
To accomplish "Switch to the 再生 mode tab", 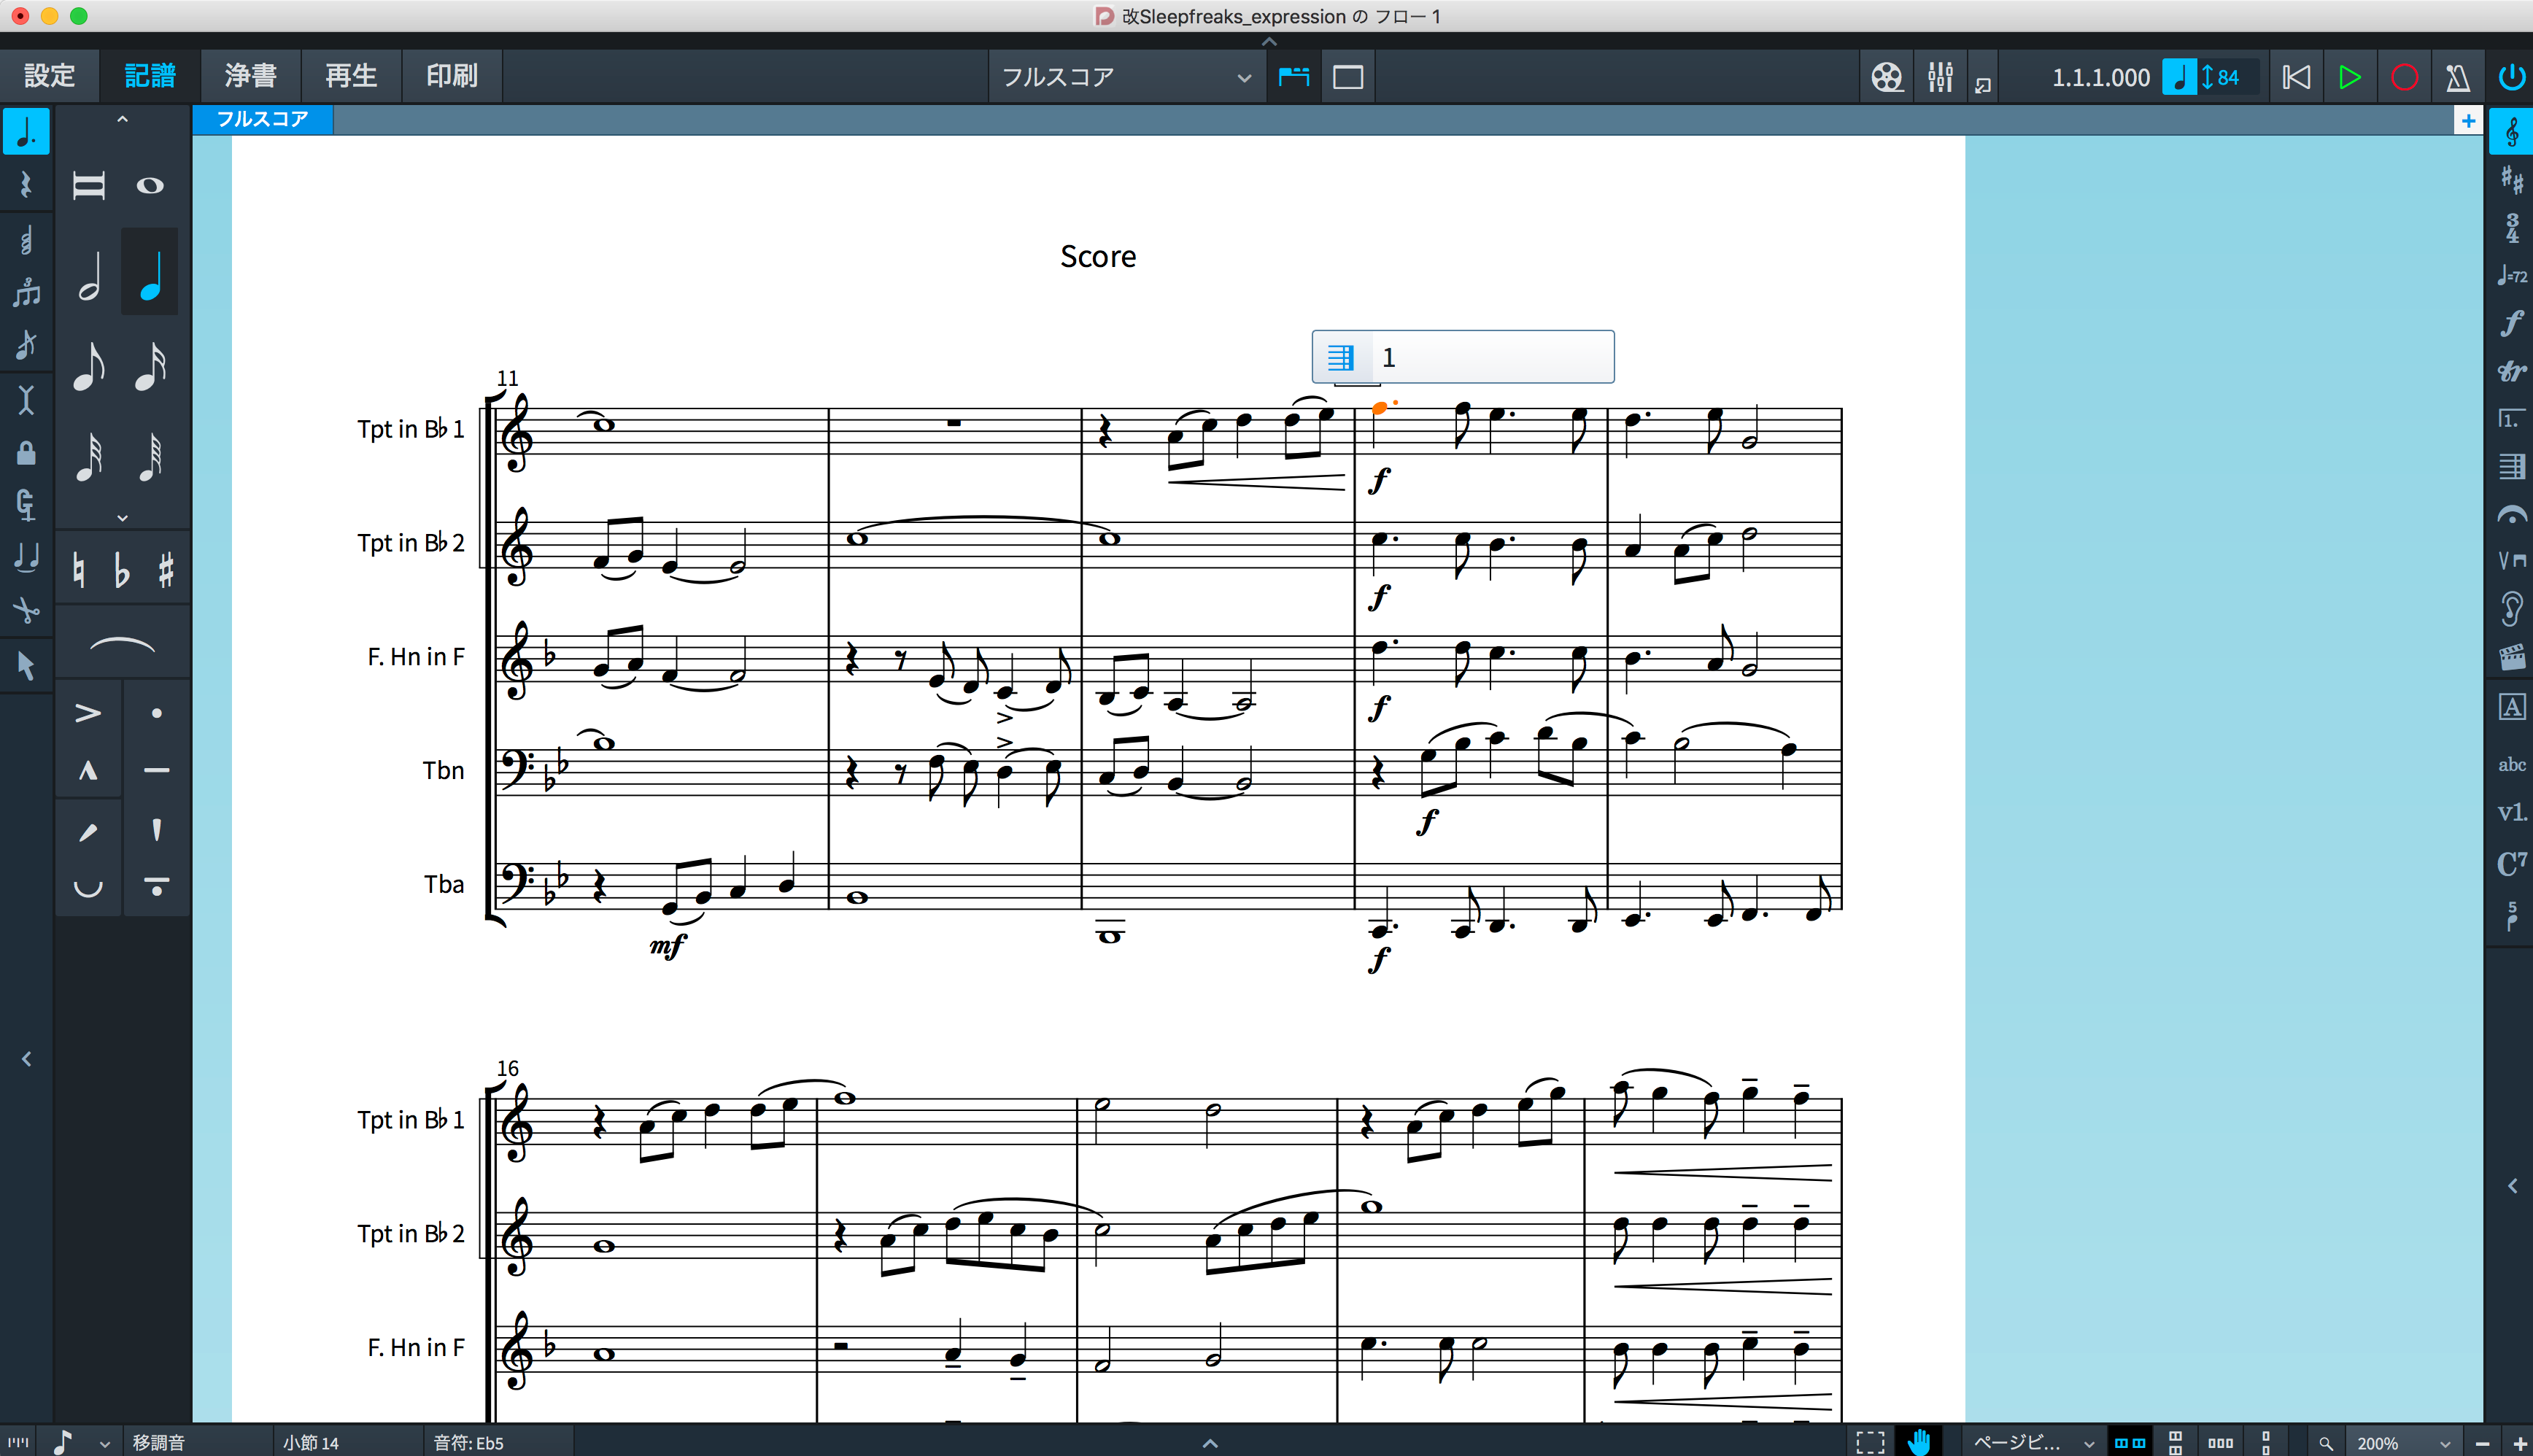I will pos(351,76).
